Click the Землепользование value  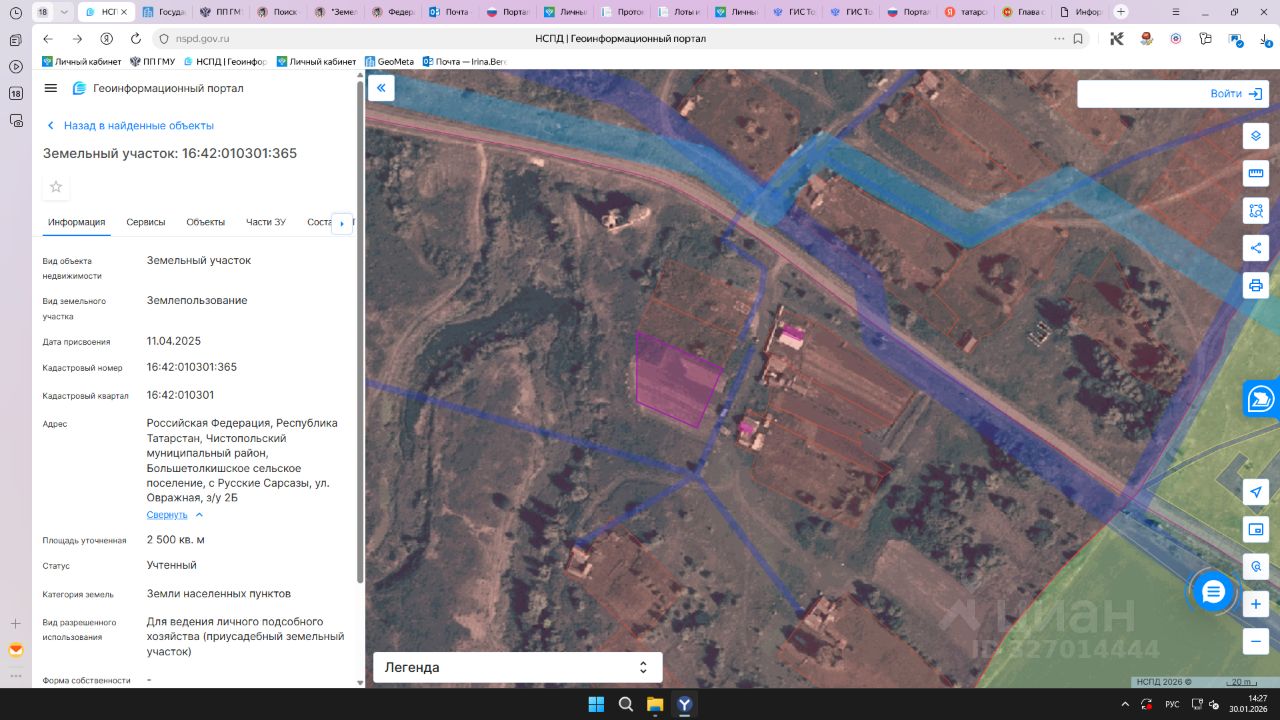click(x=197, y=300)
